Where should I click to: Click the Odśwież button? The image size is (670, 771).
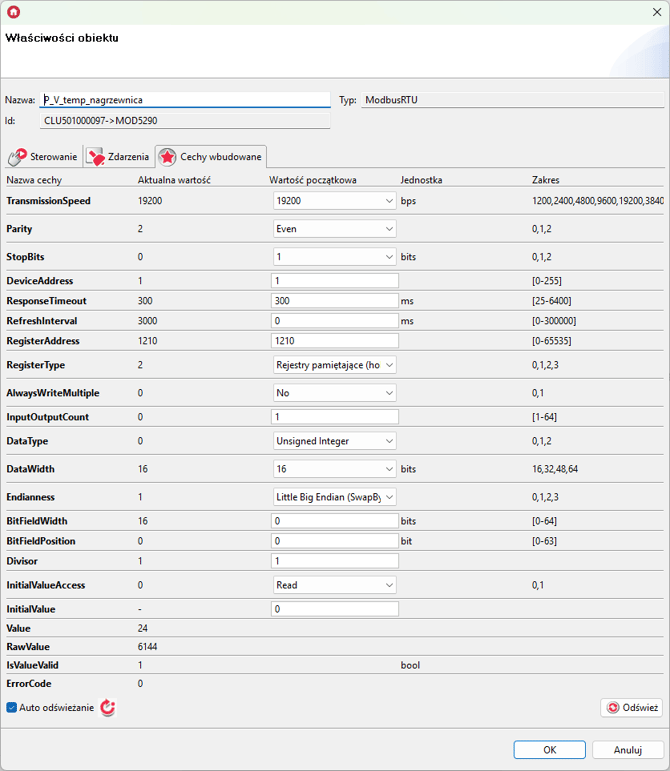click(x=631, y=707)
